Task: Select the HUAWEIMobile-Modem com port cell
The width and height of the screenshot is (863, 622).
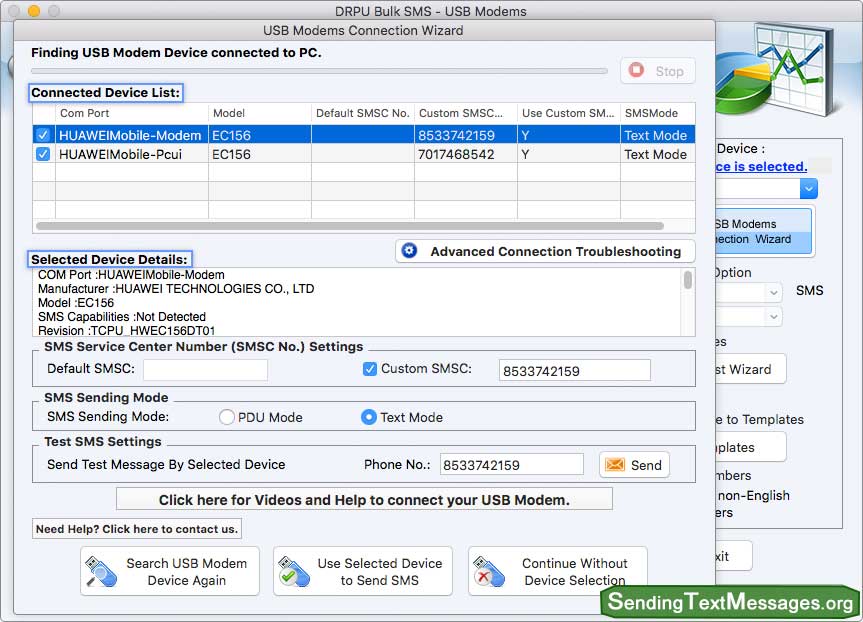Action: [132, 135]
